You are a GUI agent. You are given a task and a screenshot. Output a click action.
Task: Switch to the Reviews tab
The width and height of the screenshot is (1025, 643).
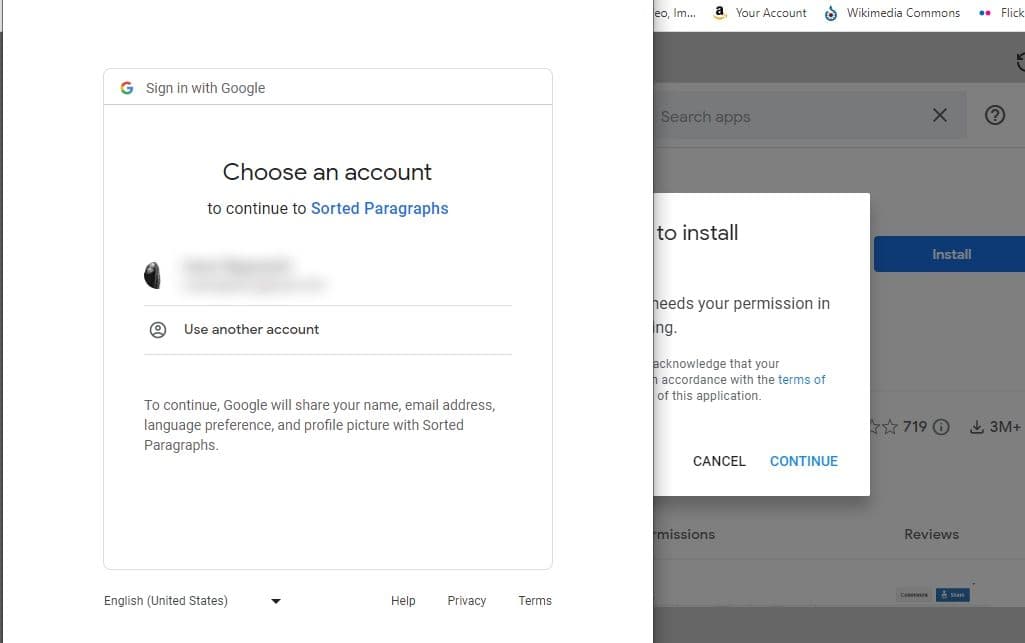[x=931, y=534]
